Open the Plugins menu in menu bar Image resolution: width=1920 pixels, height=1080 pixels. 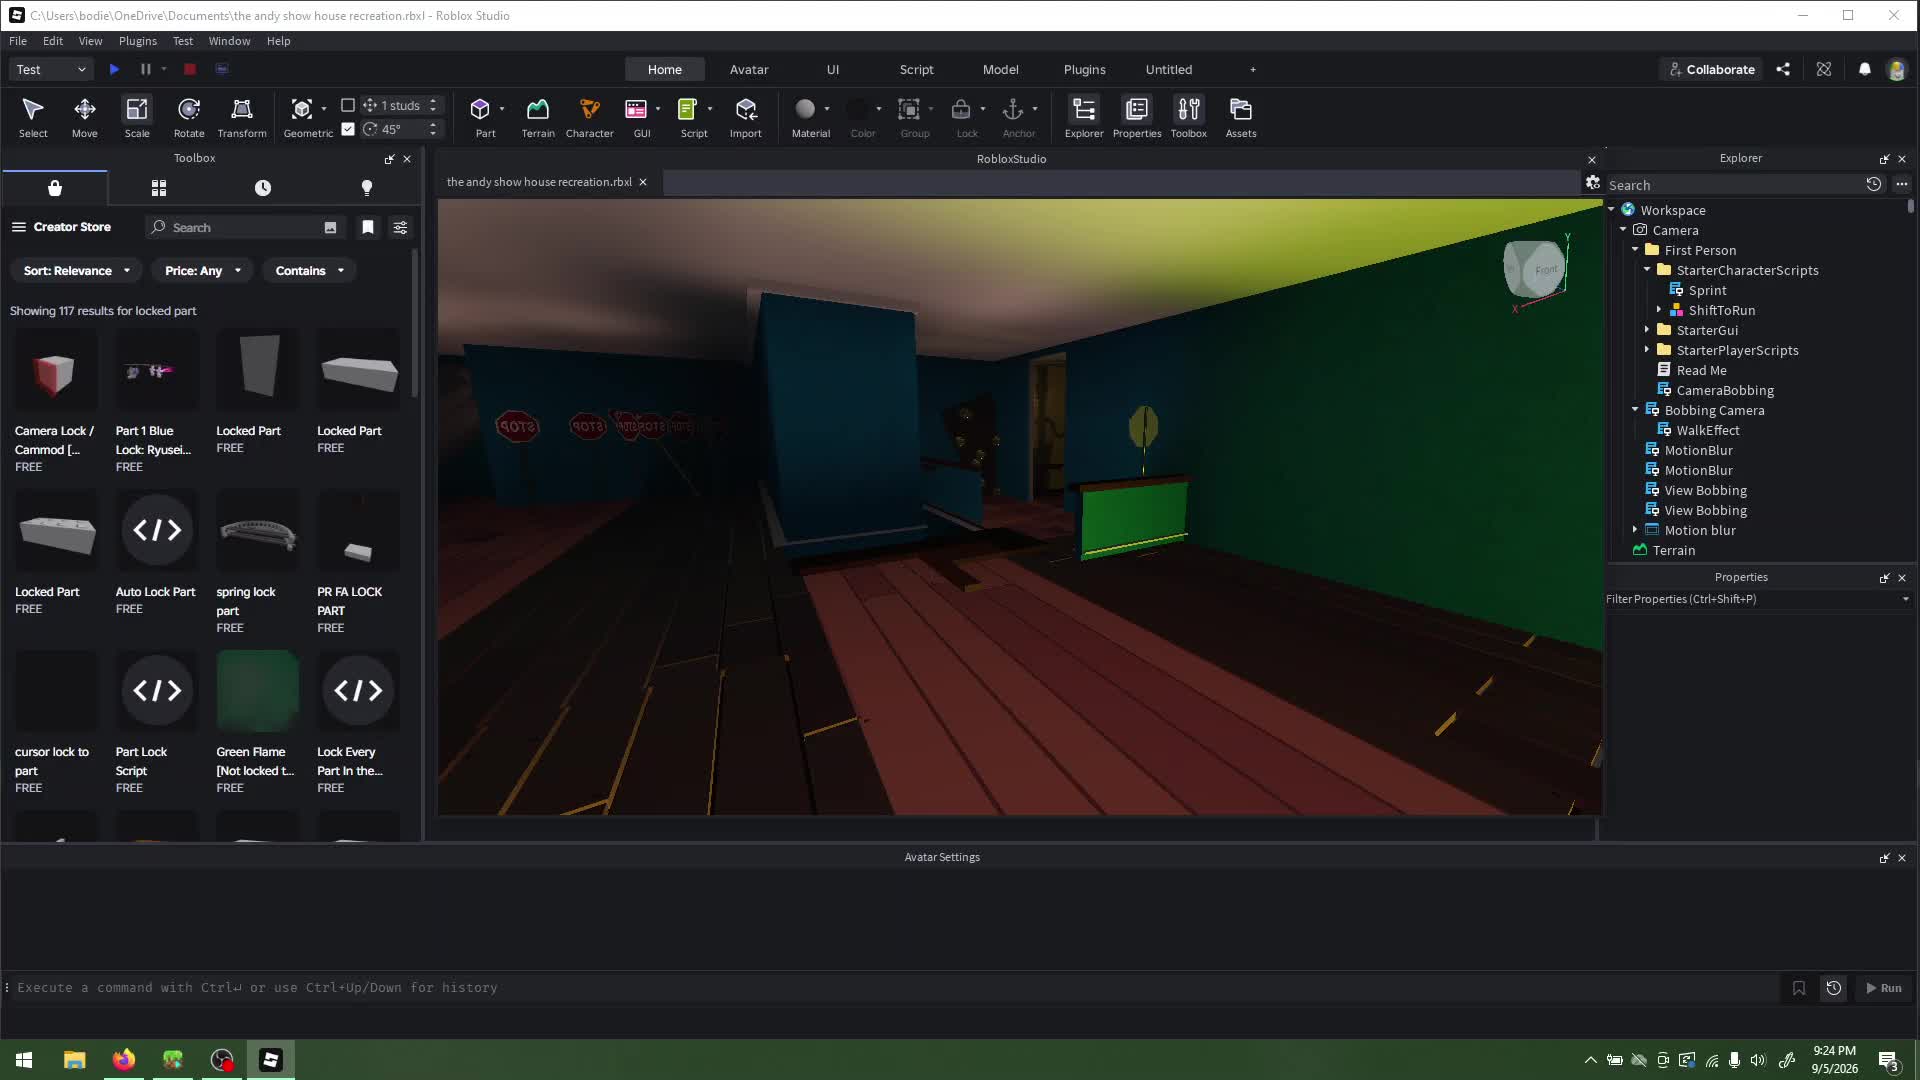click(138, 41)
